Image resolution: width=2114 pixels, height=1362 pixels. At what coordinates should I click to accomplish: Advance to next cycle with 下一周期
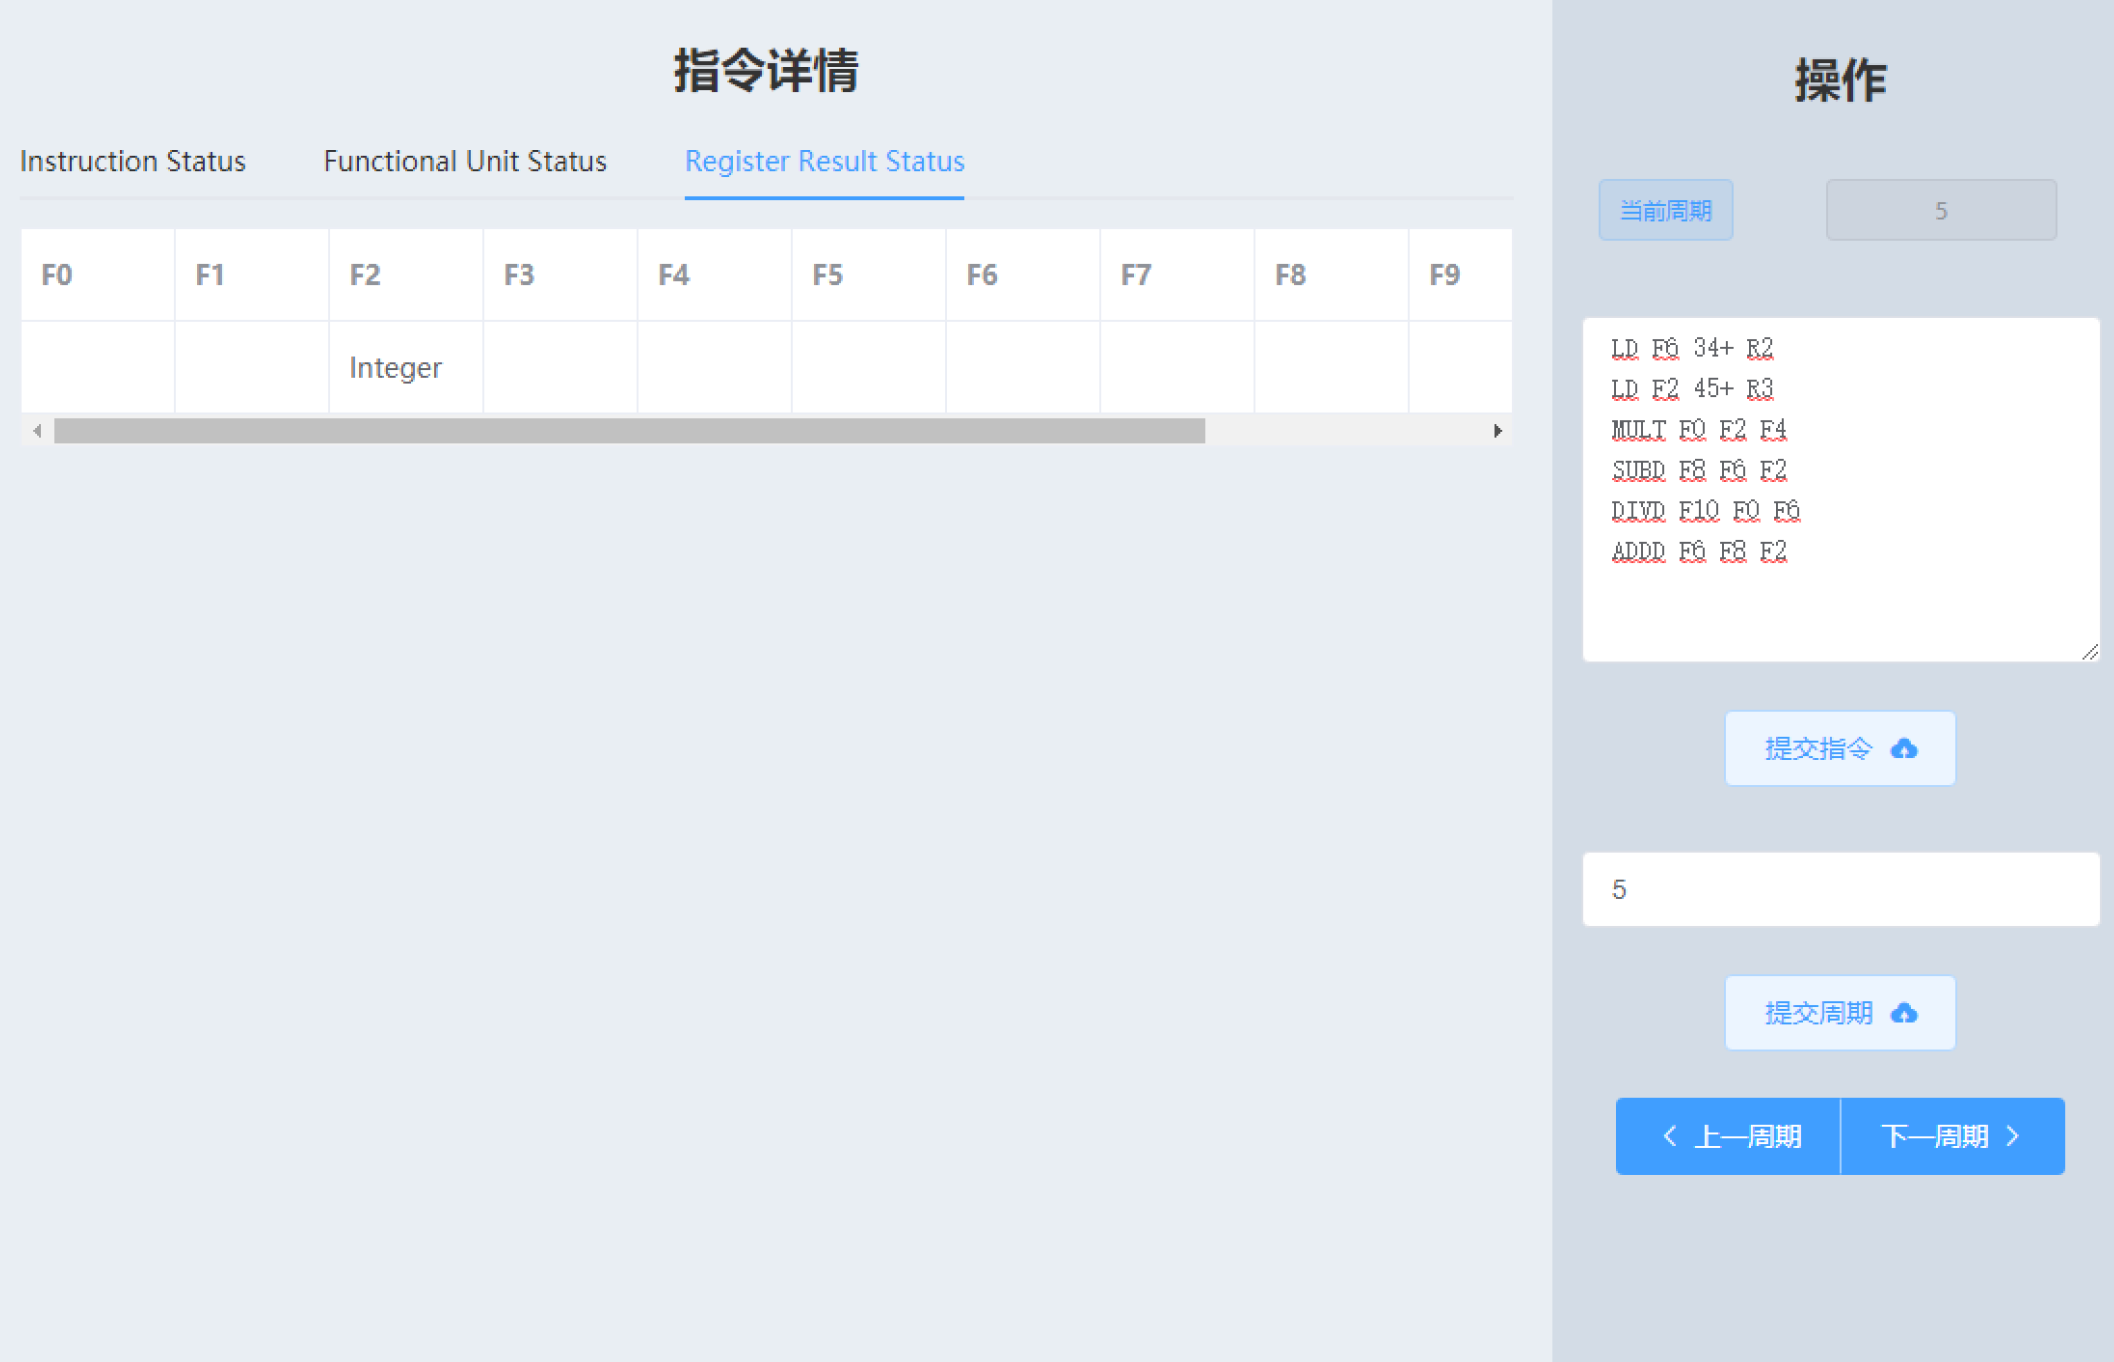1953,1136
